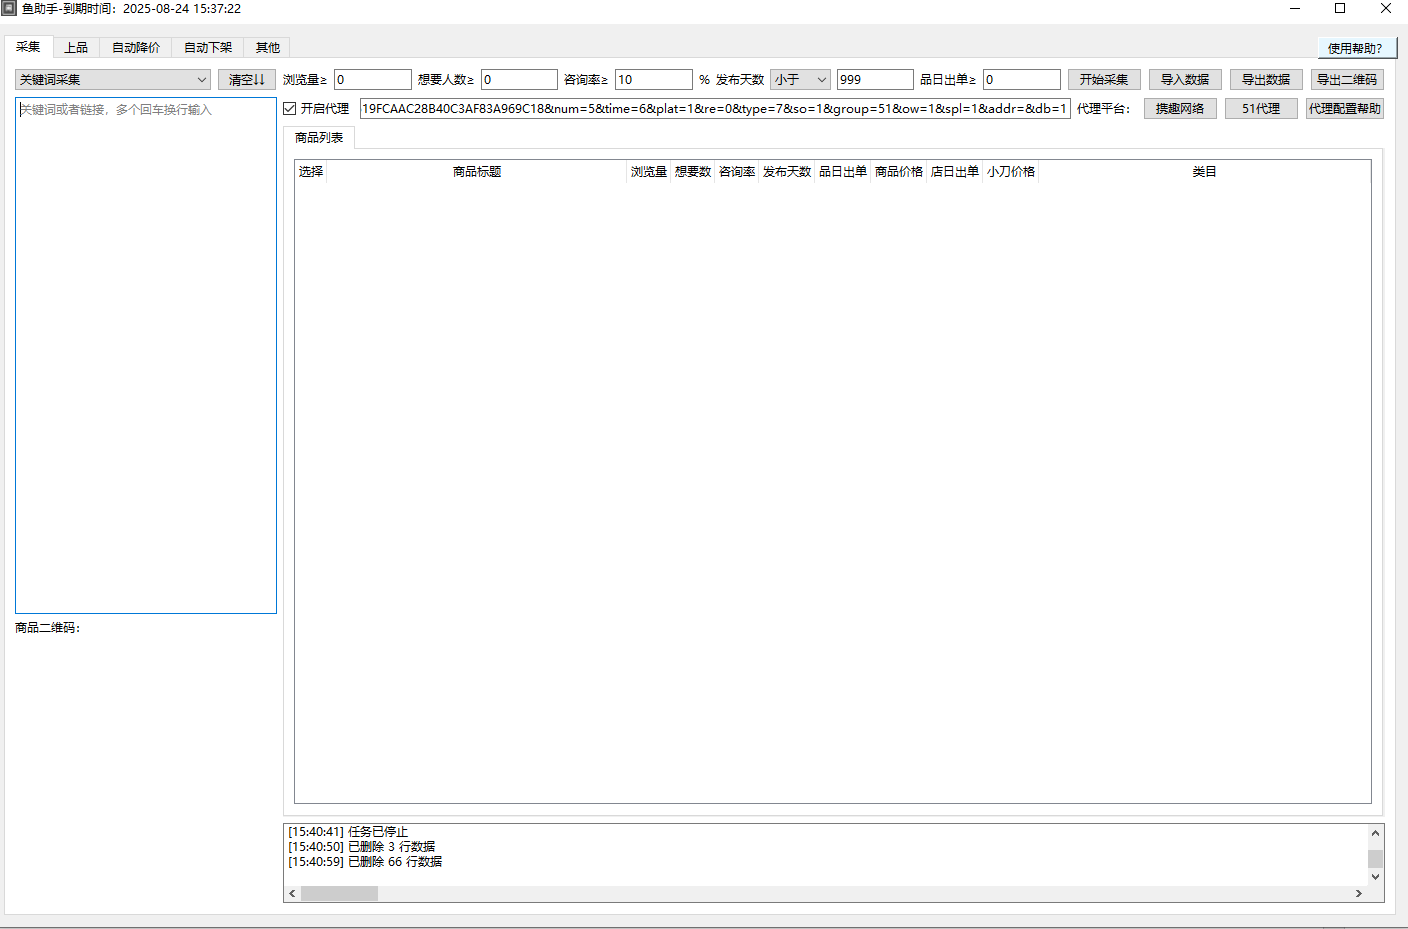Click the app icon in title bar

[9, 8]
